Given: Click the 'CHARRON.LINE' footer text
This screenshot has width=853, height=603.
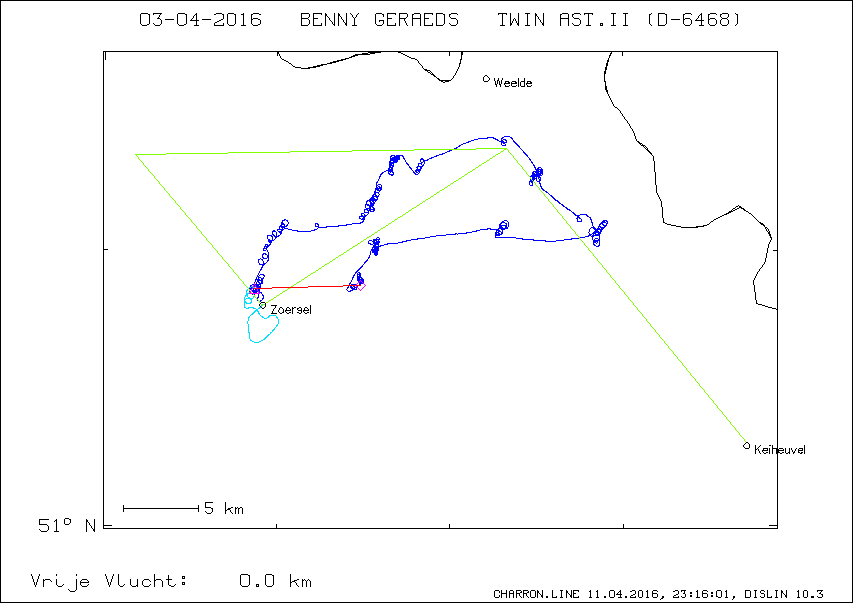Looking at the screenshot, I should [x=536, y=594].
